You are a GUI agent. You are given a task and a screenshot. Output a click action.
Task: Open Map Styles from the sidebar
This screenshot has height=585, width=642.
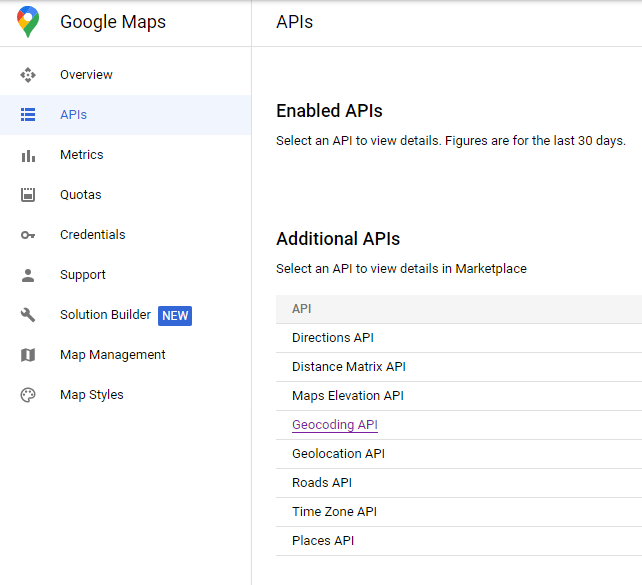coord(125,395)
